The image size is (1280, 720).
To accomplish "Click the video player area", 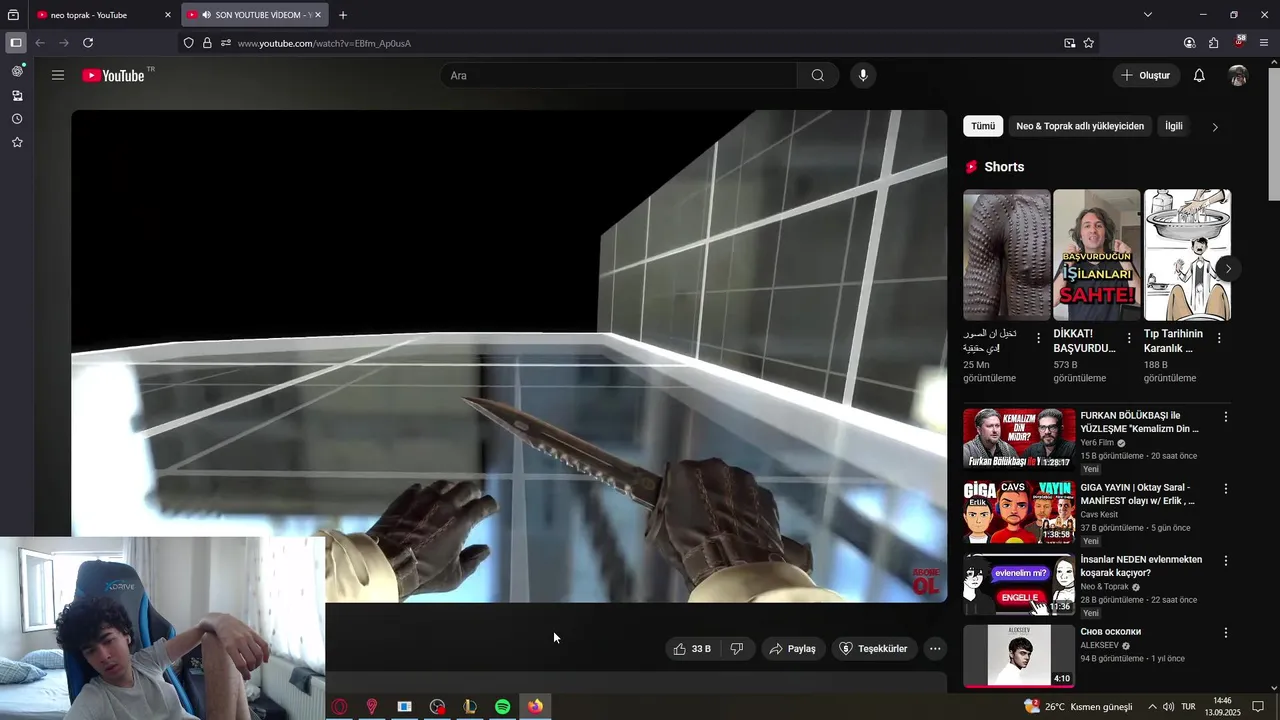I will [x=509, y=356].
